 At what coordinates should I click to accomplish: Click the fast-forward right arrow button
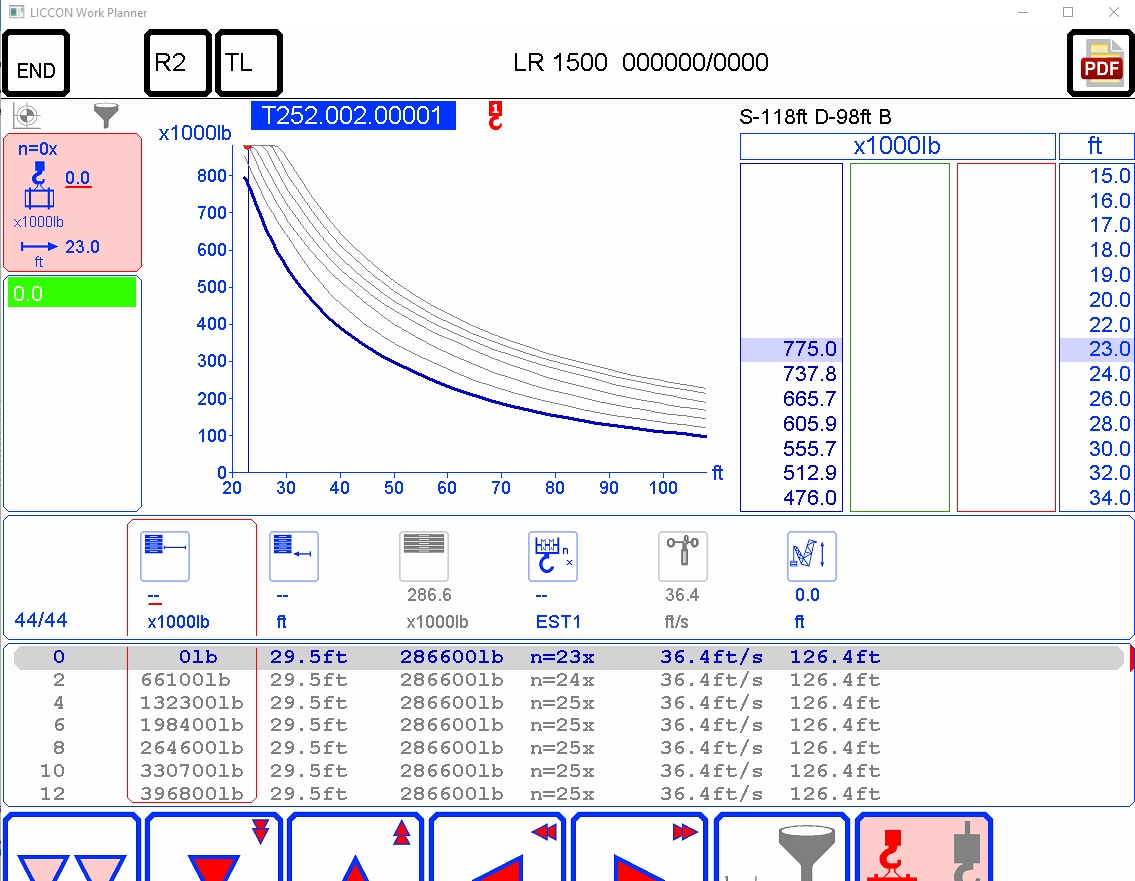coord(639,847)
